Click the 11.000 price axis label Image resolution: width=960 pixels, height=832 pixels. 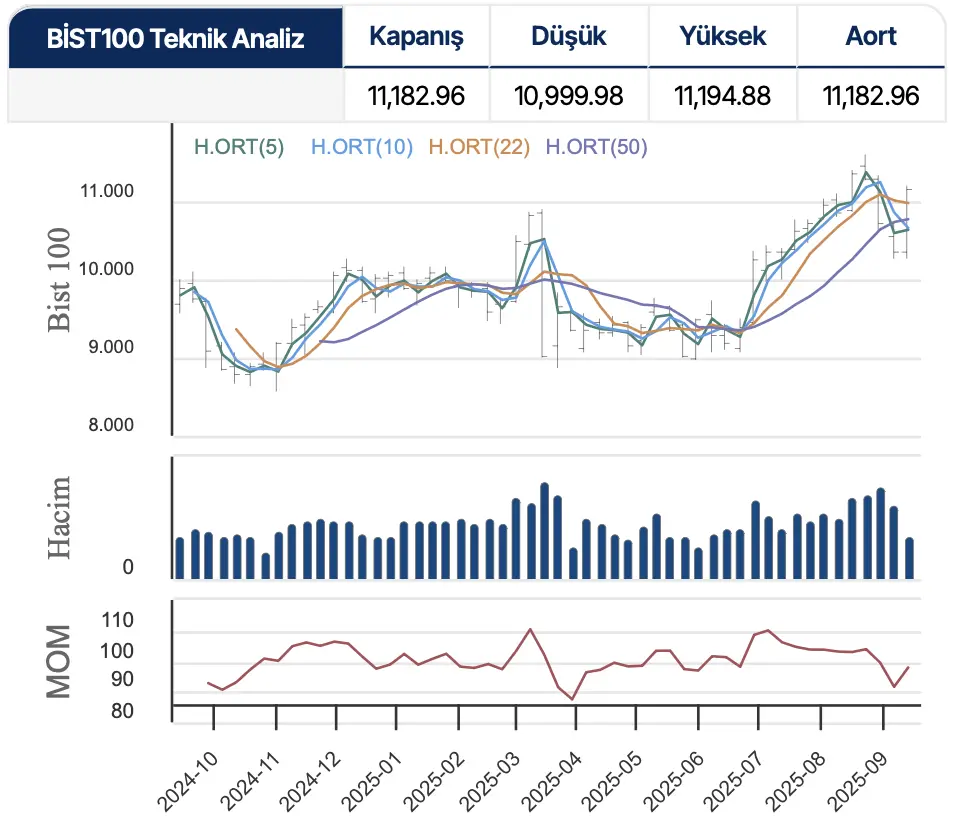click(107, 191)
